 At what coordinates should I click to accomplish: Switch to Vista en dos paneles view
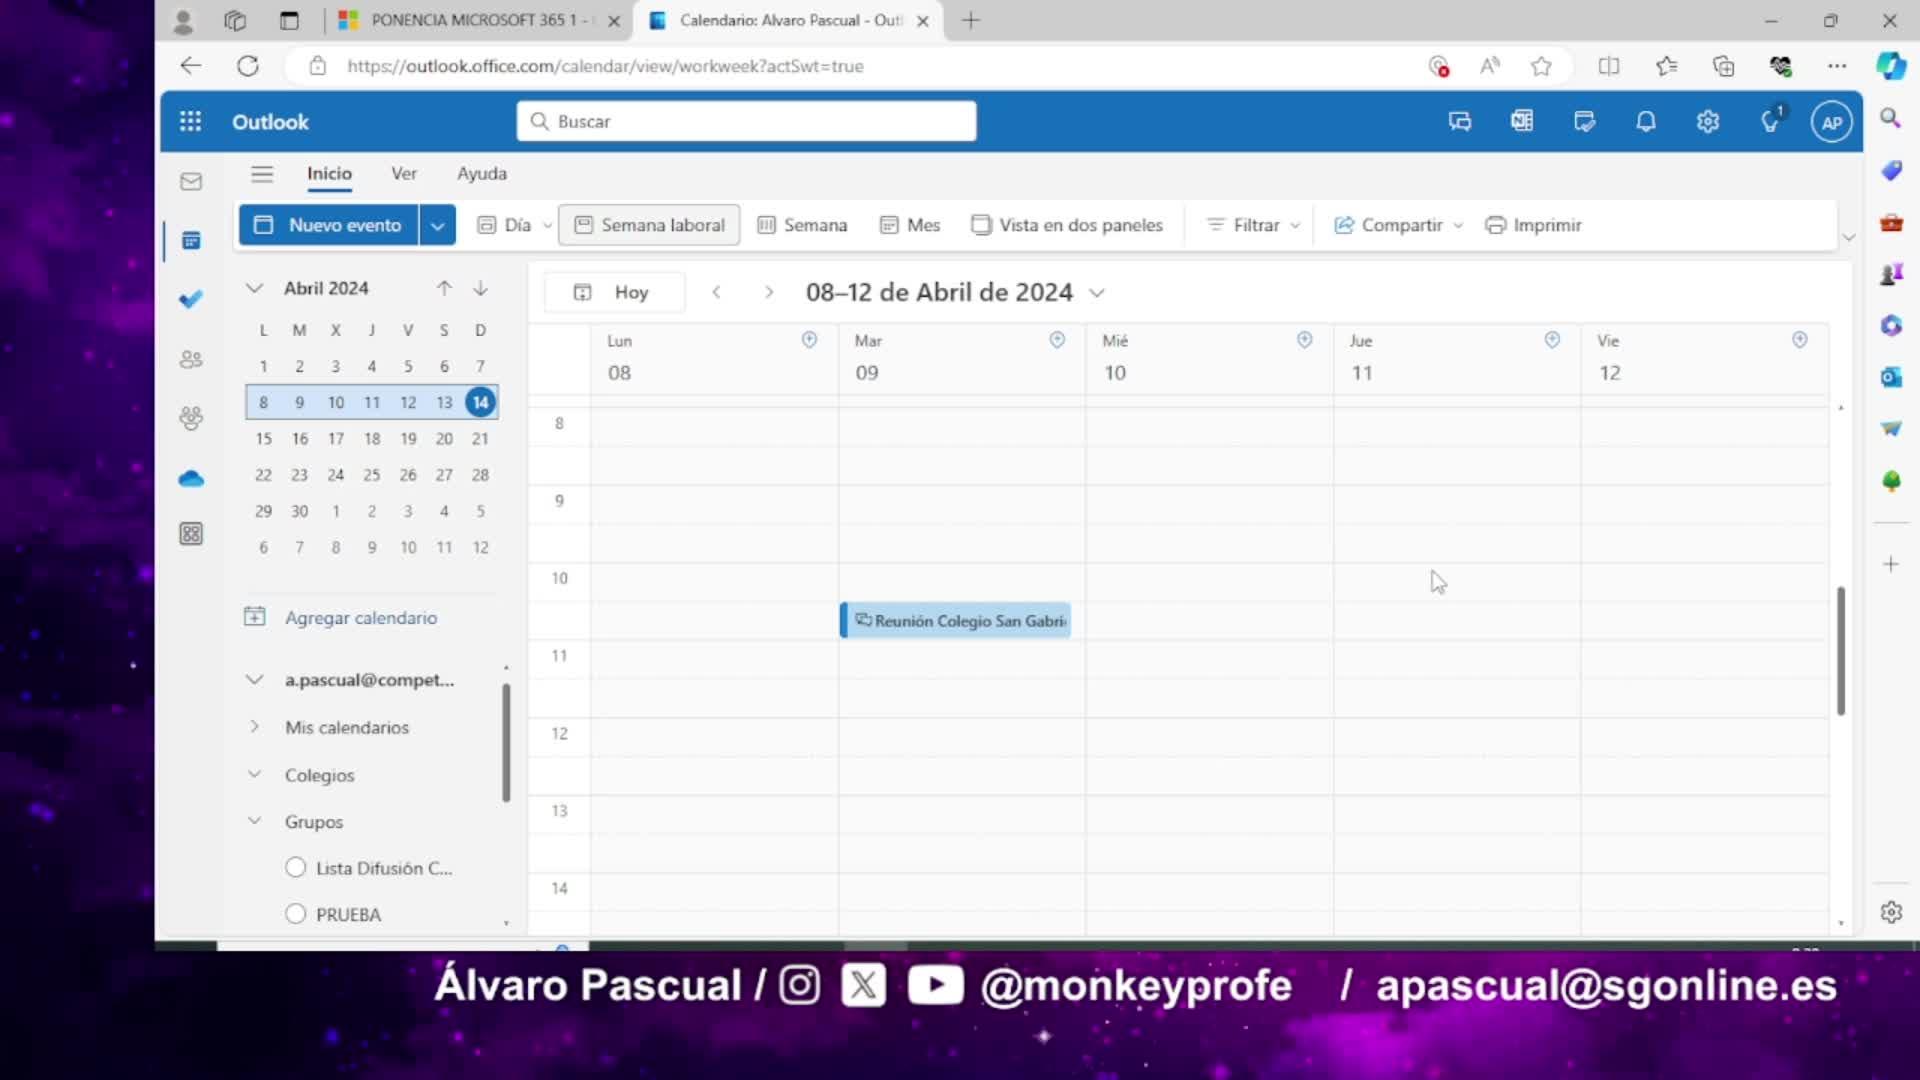tap(1067, 225)
